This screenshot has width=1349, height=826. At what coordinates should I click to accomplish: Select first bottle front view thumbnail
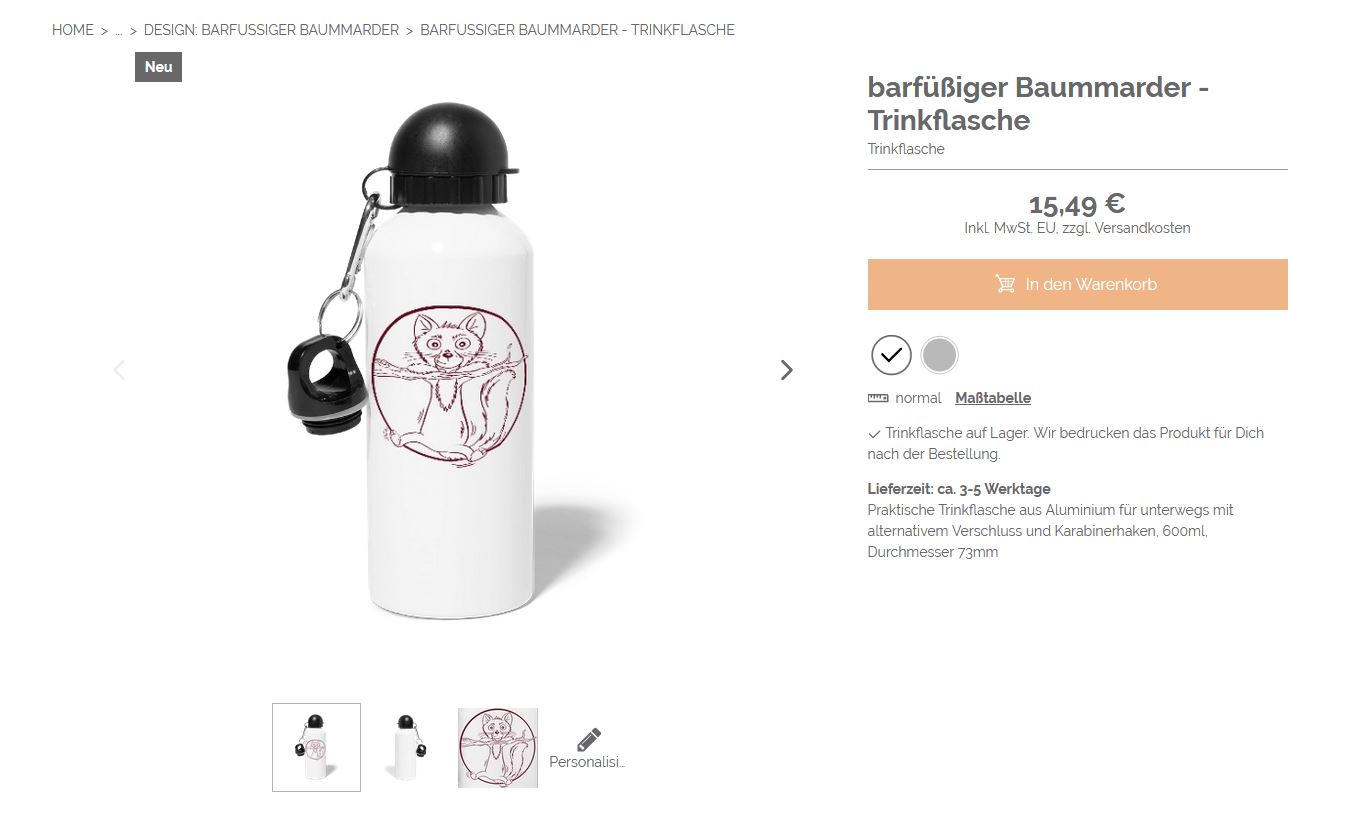coord(316,747)
